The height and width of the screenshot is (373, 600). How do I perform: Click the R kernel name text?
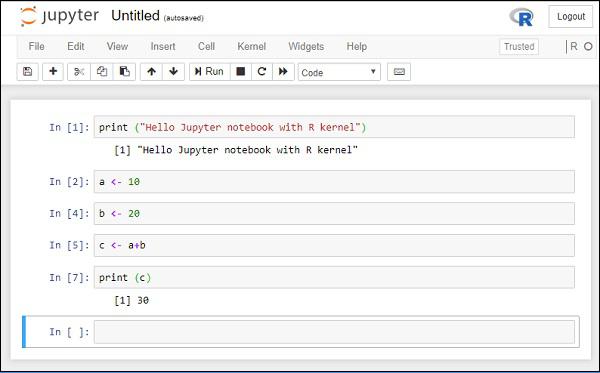574,46
